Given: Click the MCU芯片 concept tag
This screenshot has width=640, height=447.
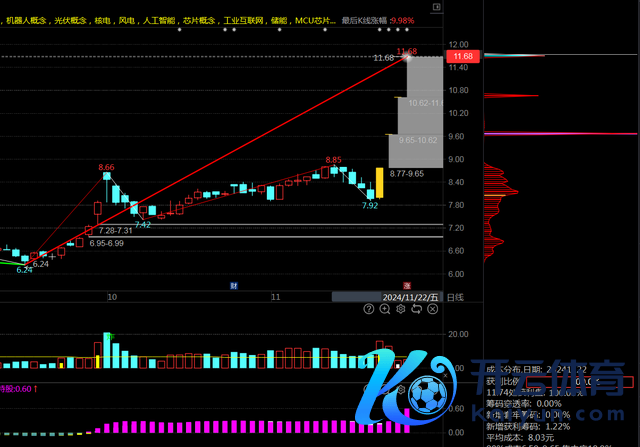Looking at the screenshot, I should coord(315,19).
